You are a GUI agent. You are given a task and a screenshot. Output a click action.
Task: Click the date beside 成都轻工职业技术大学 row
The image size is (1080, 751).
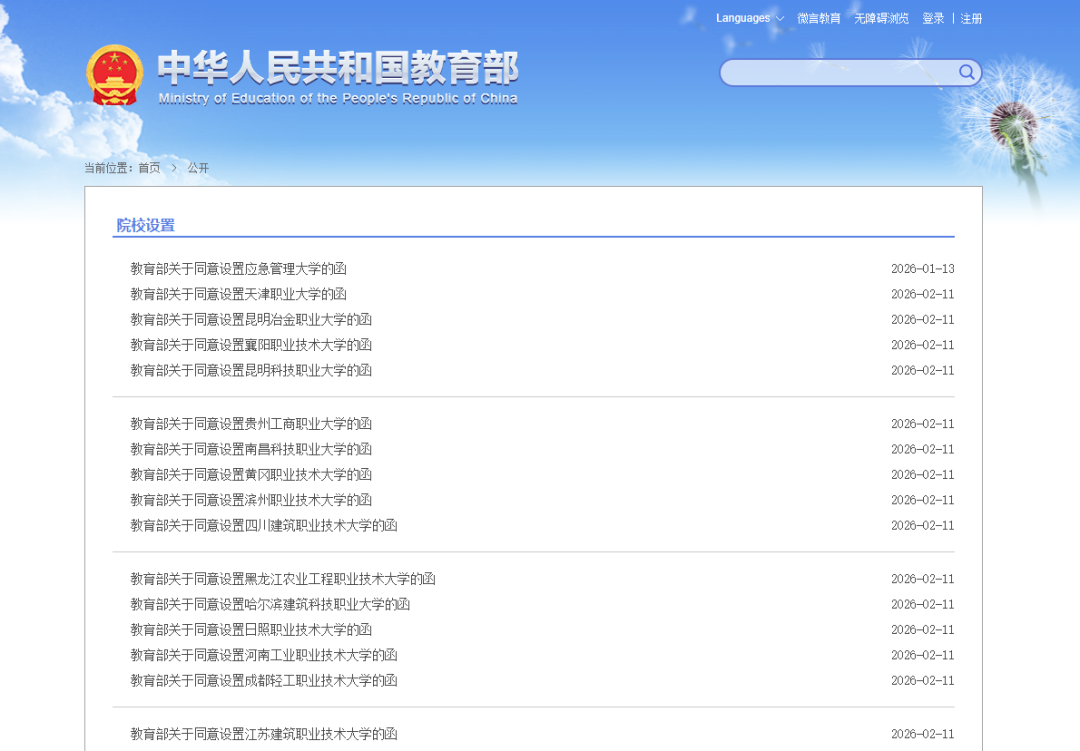pos(922,681)
